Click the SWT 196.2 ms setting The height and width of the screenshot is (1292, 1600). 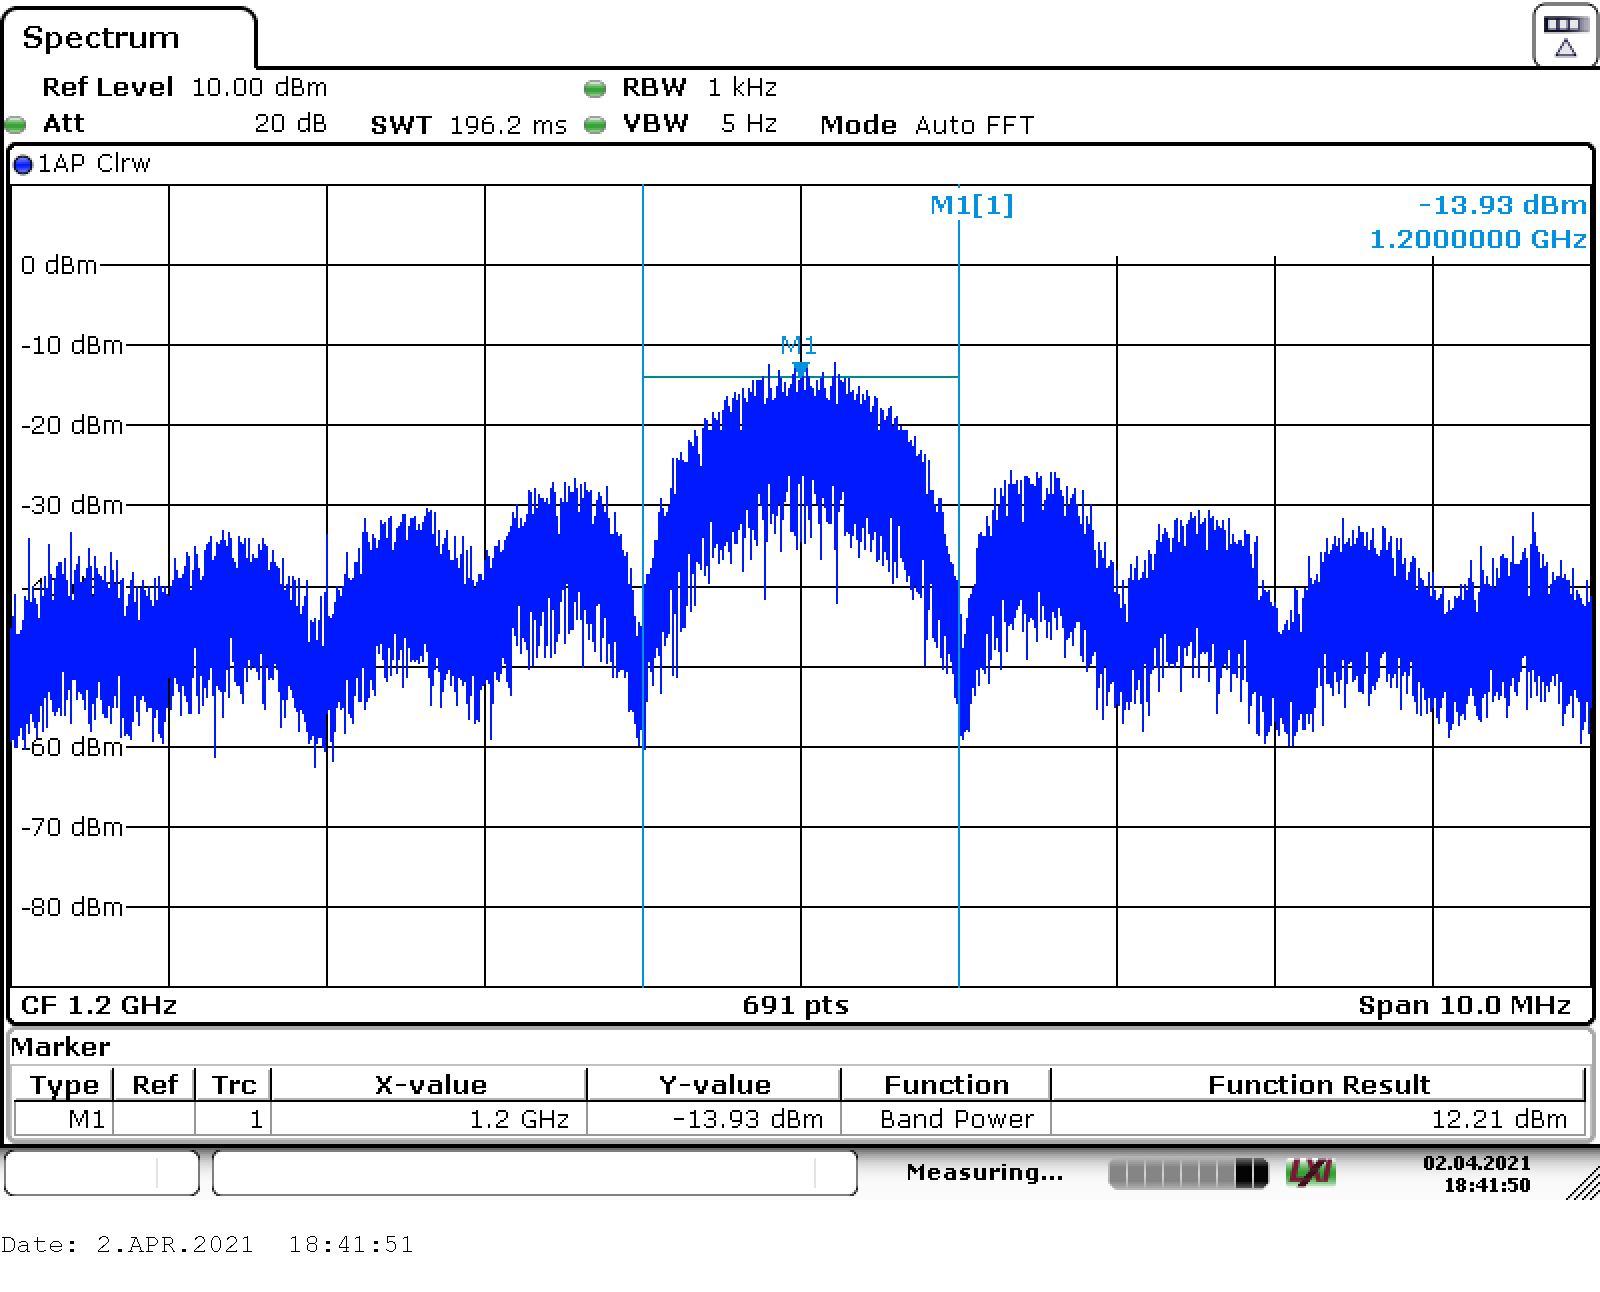click(x=468, y=125)
